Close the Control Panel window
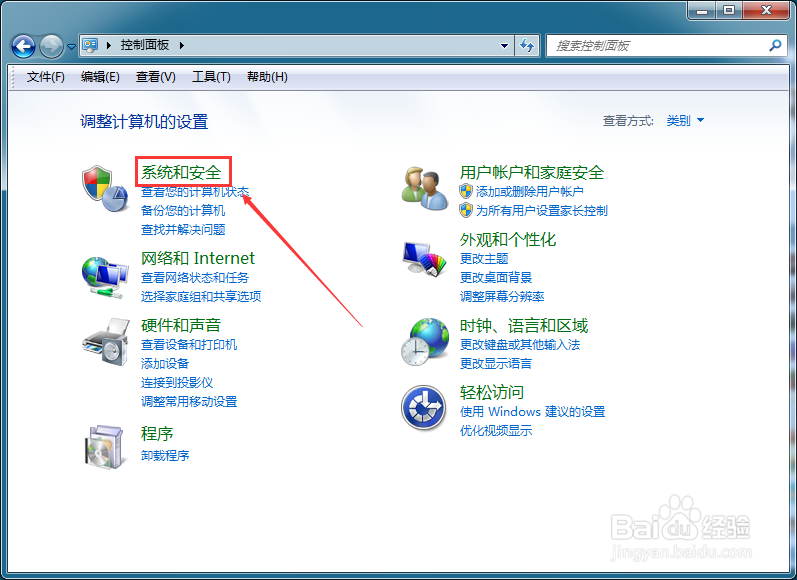 click(767, 10)
